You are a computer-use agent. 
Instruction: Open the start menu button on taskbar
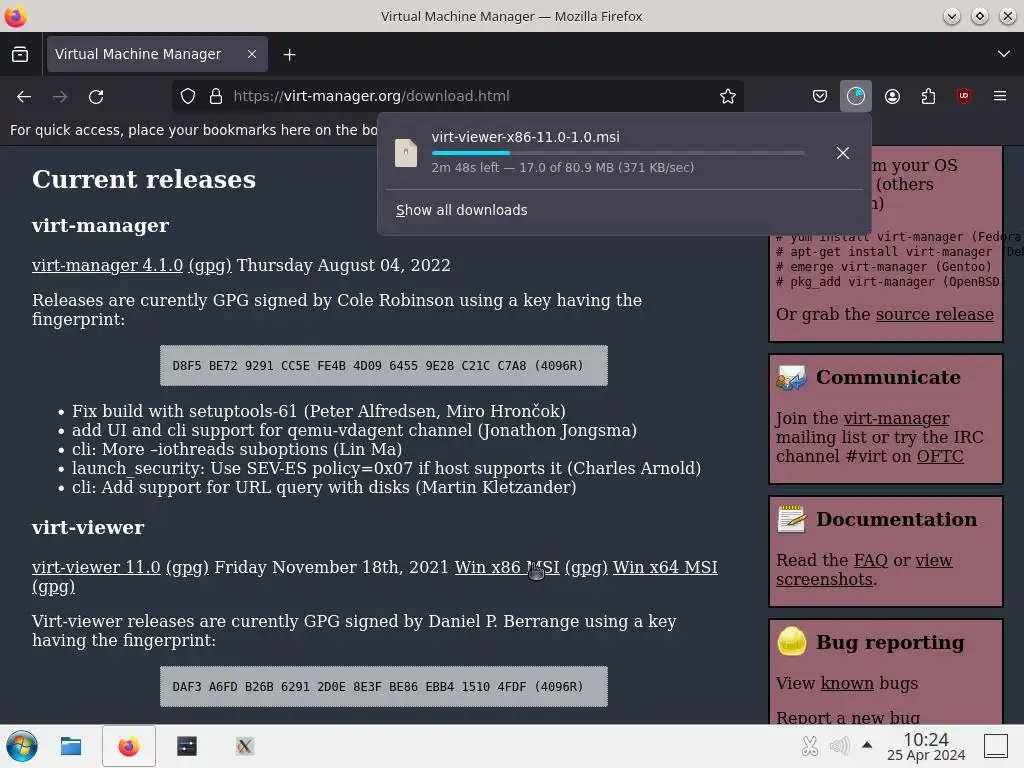tap(22, 746)
